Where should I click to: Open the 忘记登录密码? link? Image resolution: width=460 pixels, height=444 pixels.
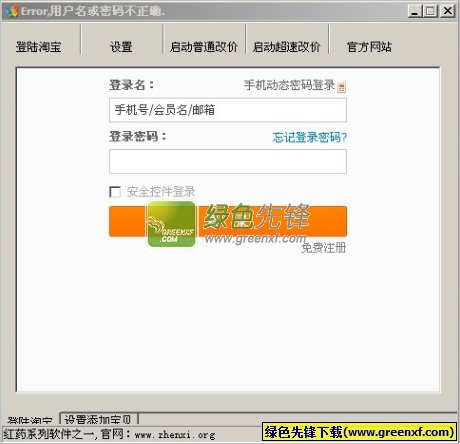310,137
